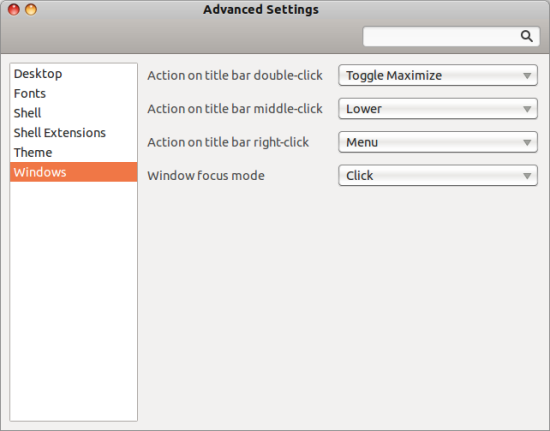The image size is (550, 431).
Task: Click the title bar right-click action label
Action: pos(228,142)
